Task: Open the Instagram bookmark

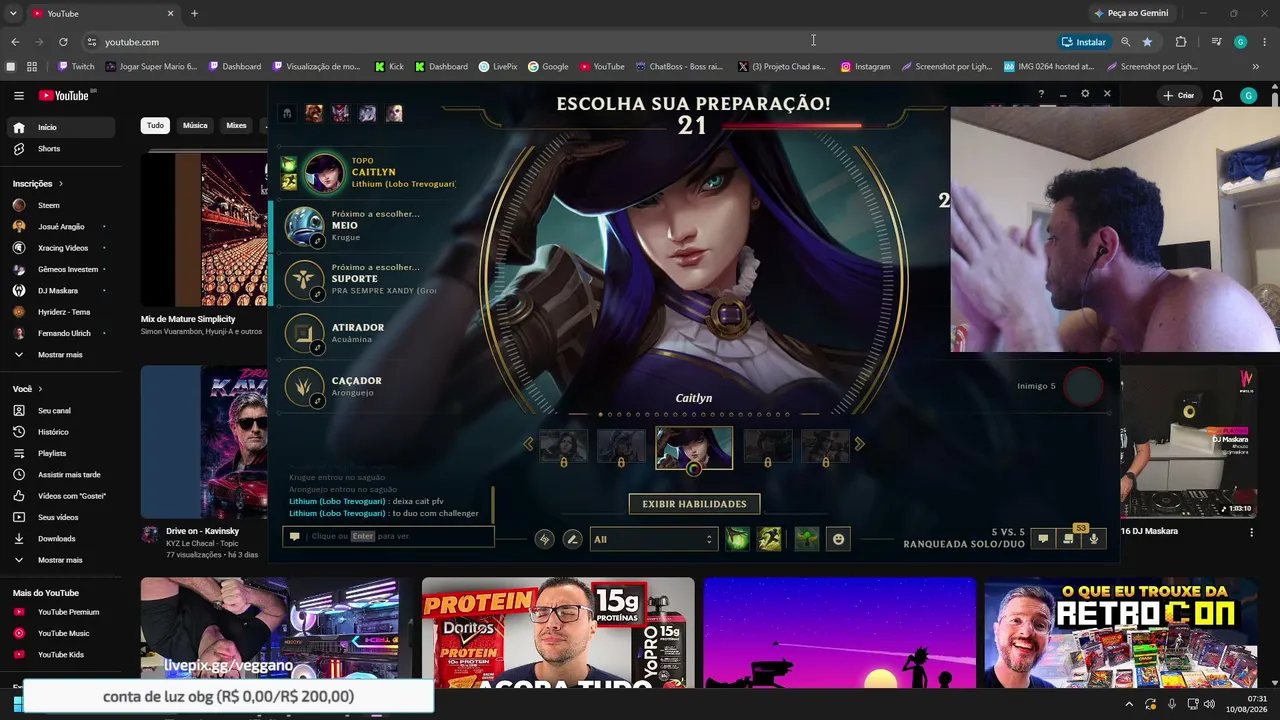Action: [x=865, y=67]
